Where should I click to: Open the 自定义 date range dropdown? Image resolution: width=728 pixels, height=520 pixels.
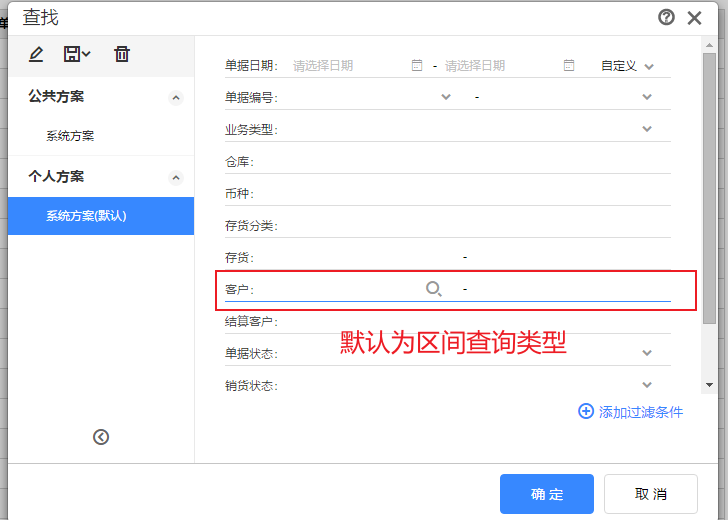coord(627,66)
